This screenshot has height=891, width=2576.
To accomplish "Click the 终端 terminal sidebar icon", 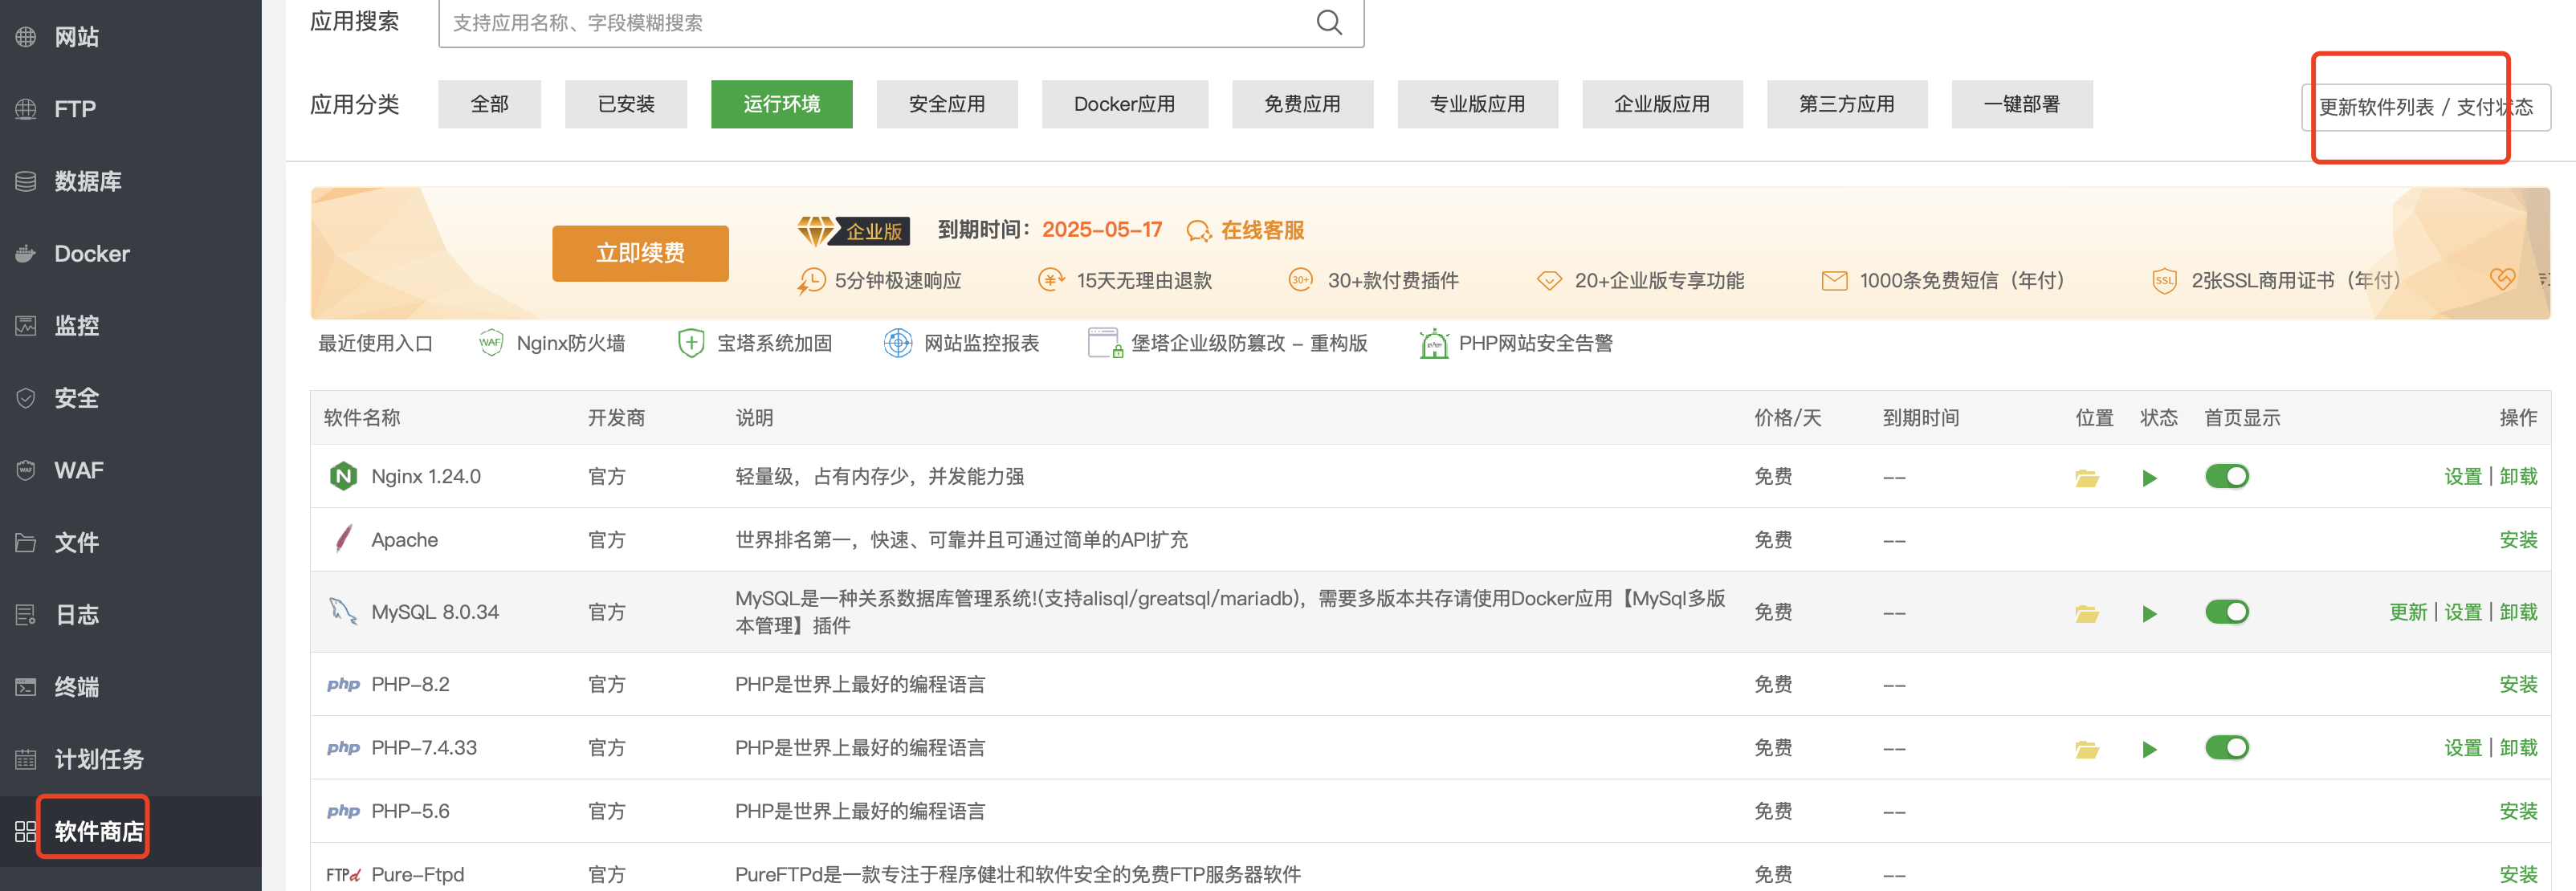I will tap(26, 687).
